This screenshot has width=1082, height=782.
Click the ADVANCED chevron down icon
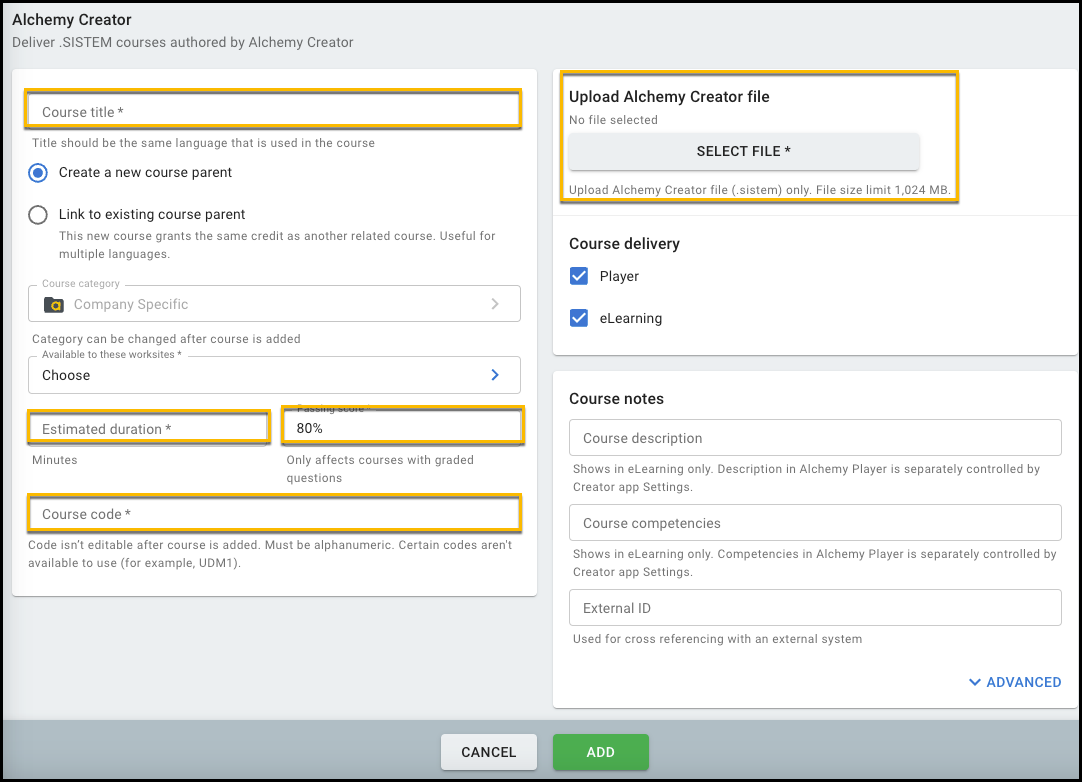pos(974,682)
